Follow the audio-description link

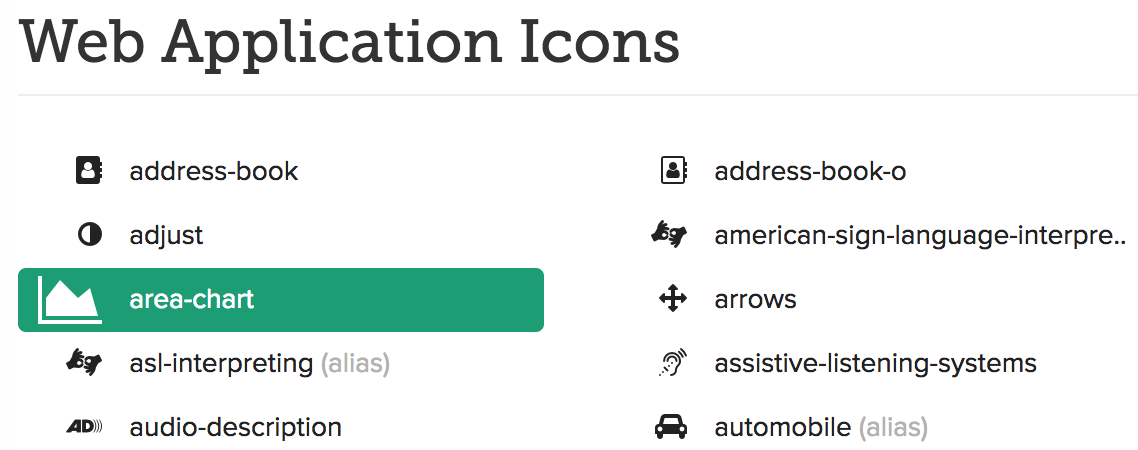(x=236, y=428)
